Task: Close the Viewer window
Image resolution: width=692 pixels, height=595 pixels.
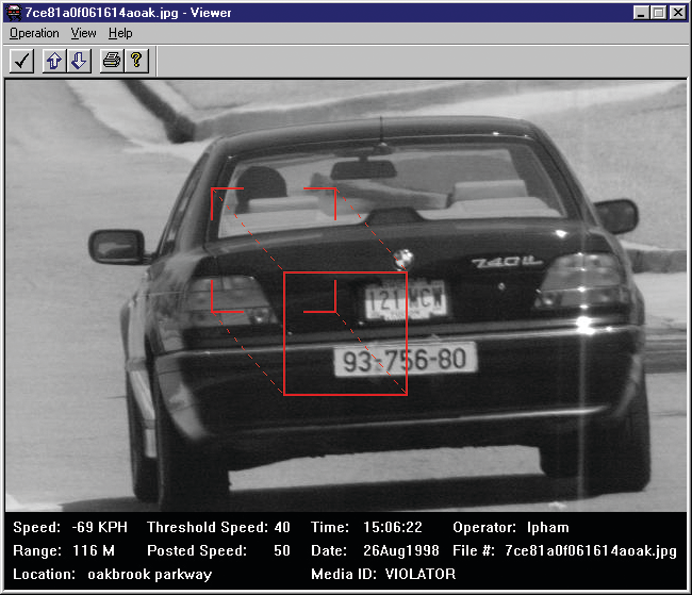Action: (677, 12)
